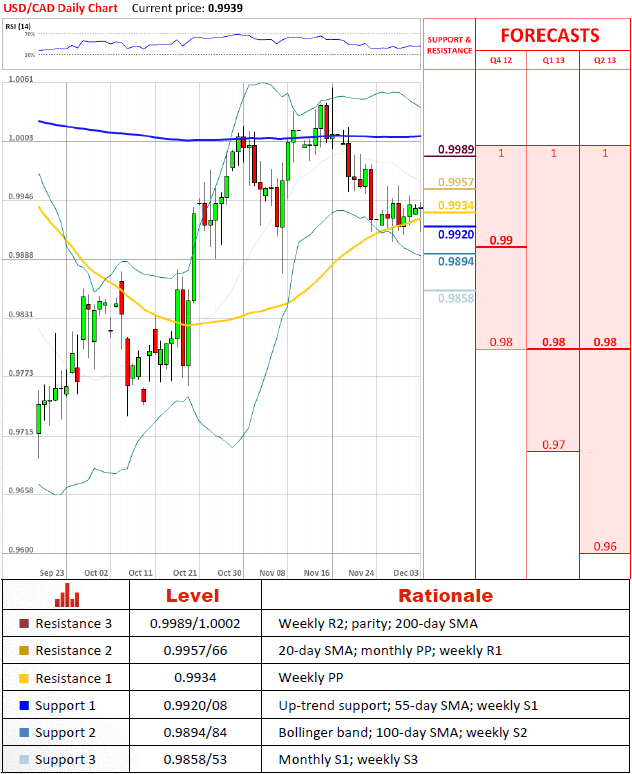Select the Resistance 2 gold color square
The height and width of the screenshot is (774, 632).
click(25, 650)
